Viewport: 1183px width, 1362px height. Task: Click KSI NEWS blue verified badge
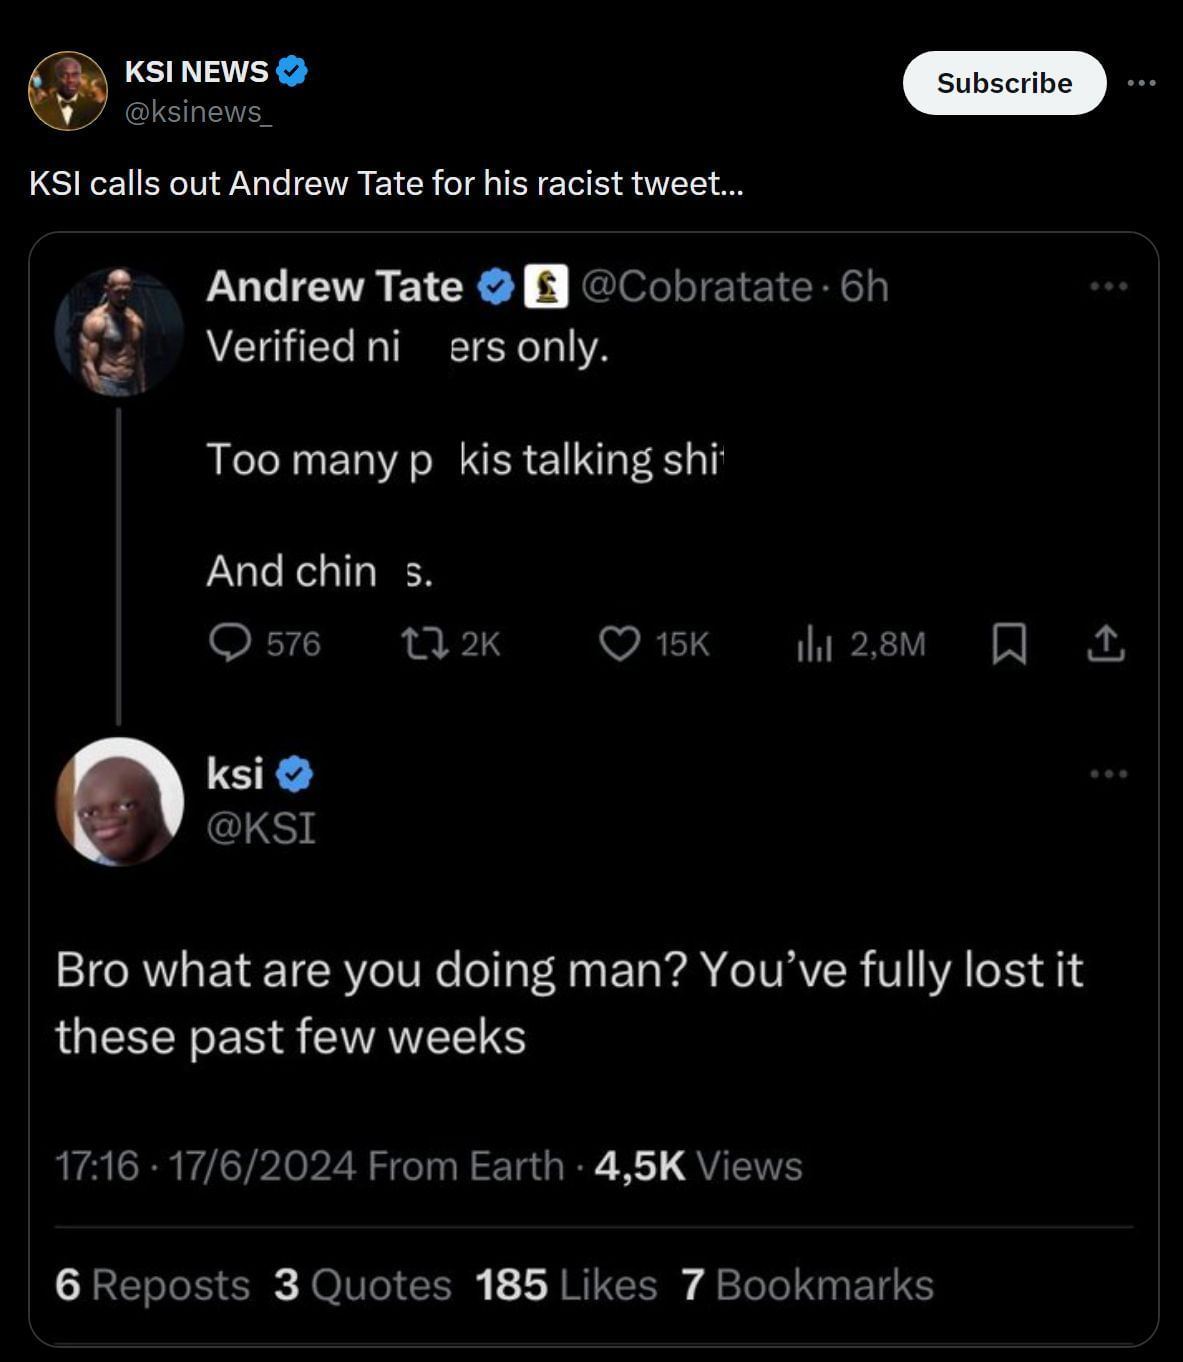click(292, 71)
